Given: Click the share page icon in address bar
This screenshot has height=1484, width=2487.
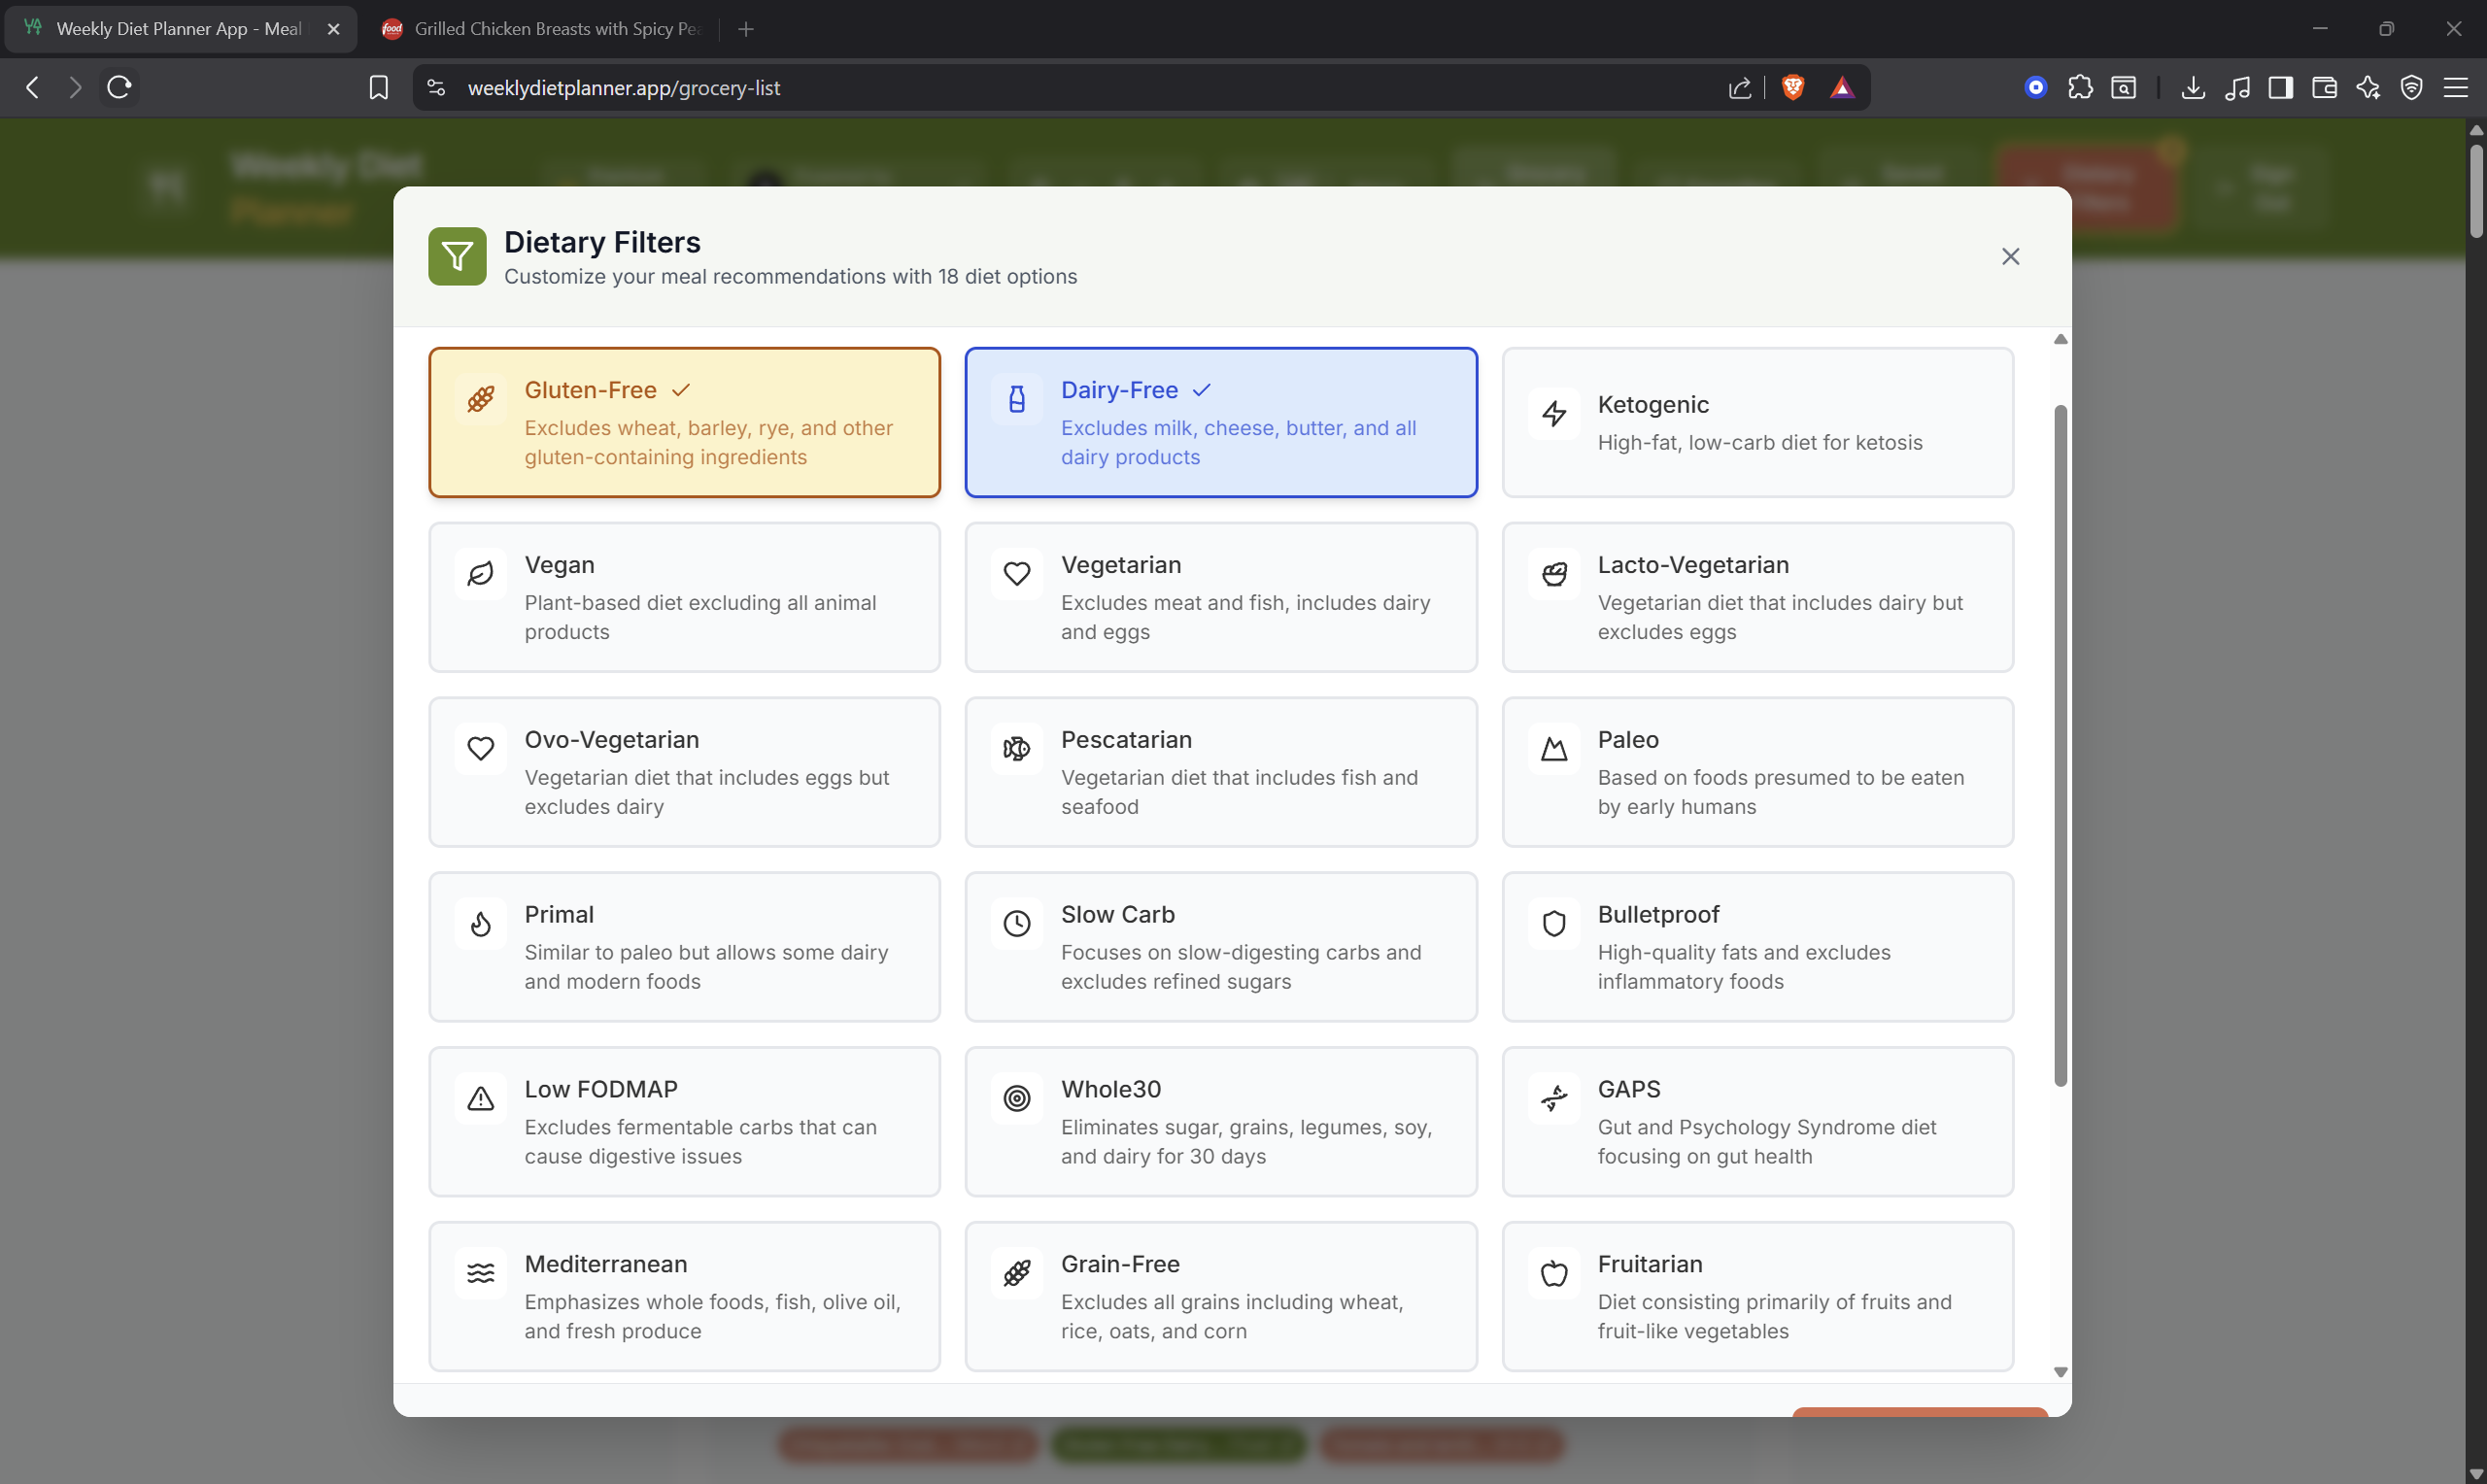Looking at the screenshot, I should 1740,88.
